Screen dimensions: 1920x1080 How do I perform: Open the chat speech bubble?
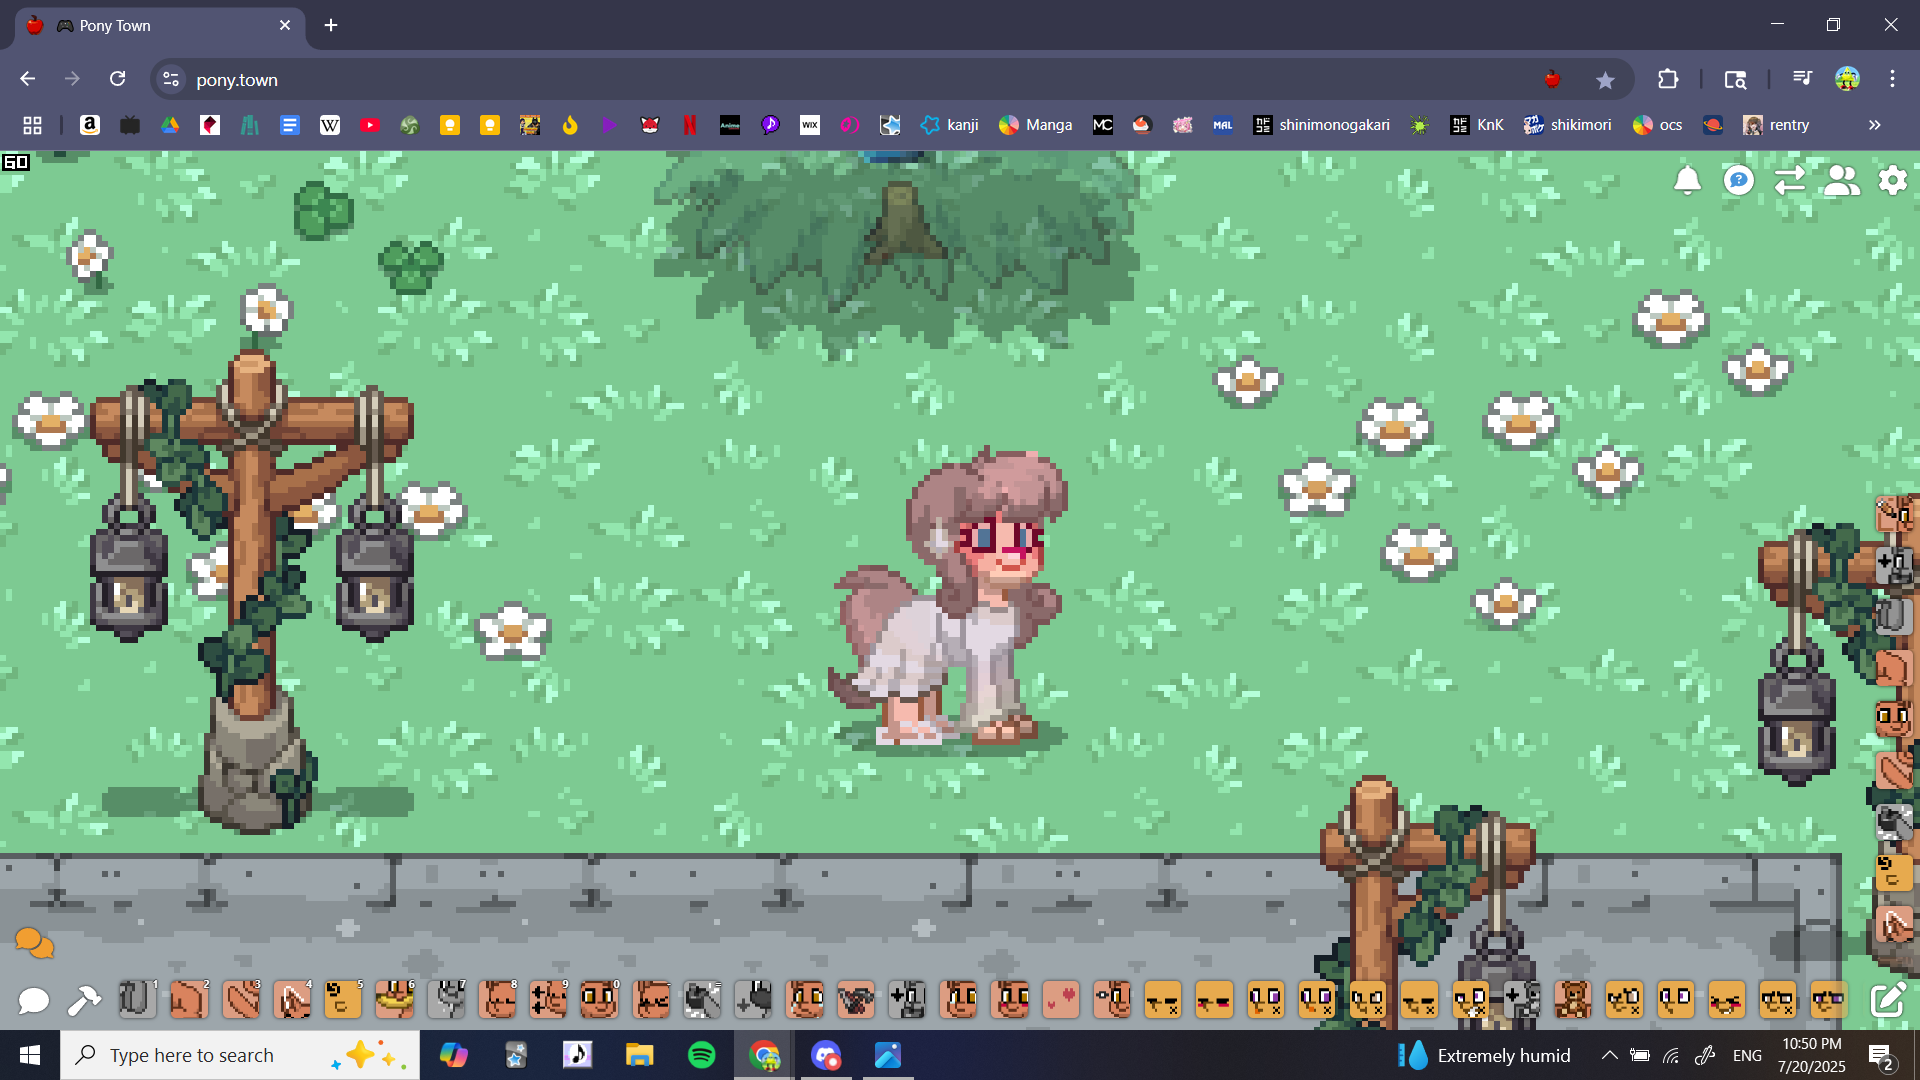[x=33, y=1000]
